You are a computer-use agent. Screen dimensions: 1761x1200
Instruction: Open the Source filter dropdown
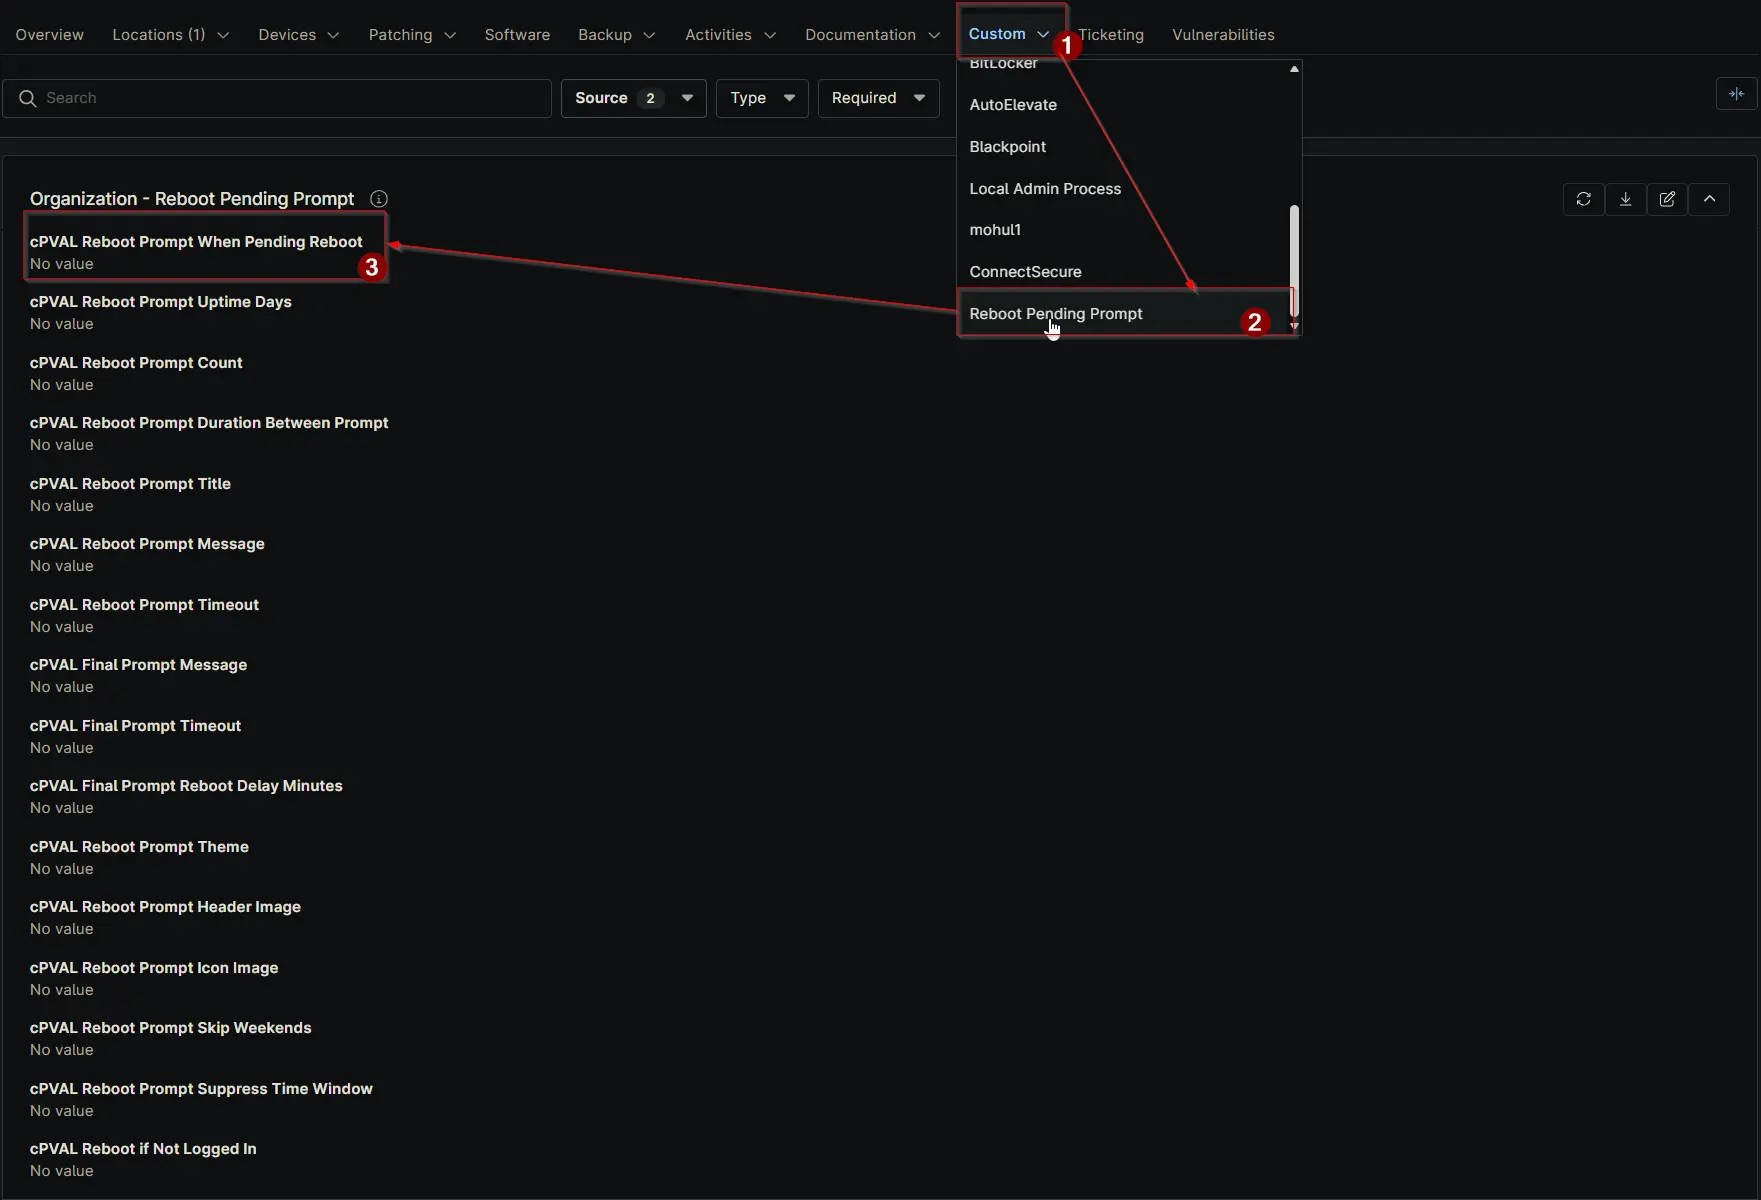click(633, 98)
